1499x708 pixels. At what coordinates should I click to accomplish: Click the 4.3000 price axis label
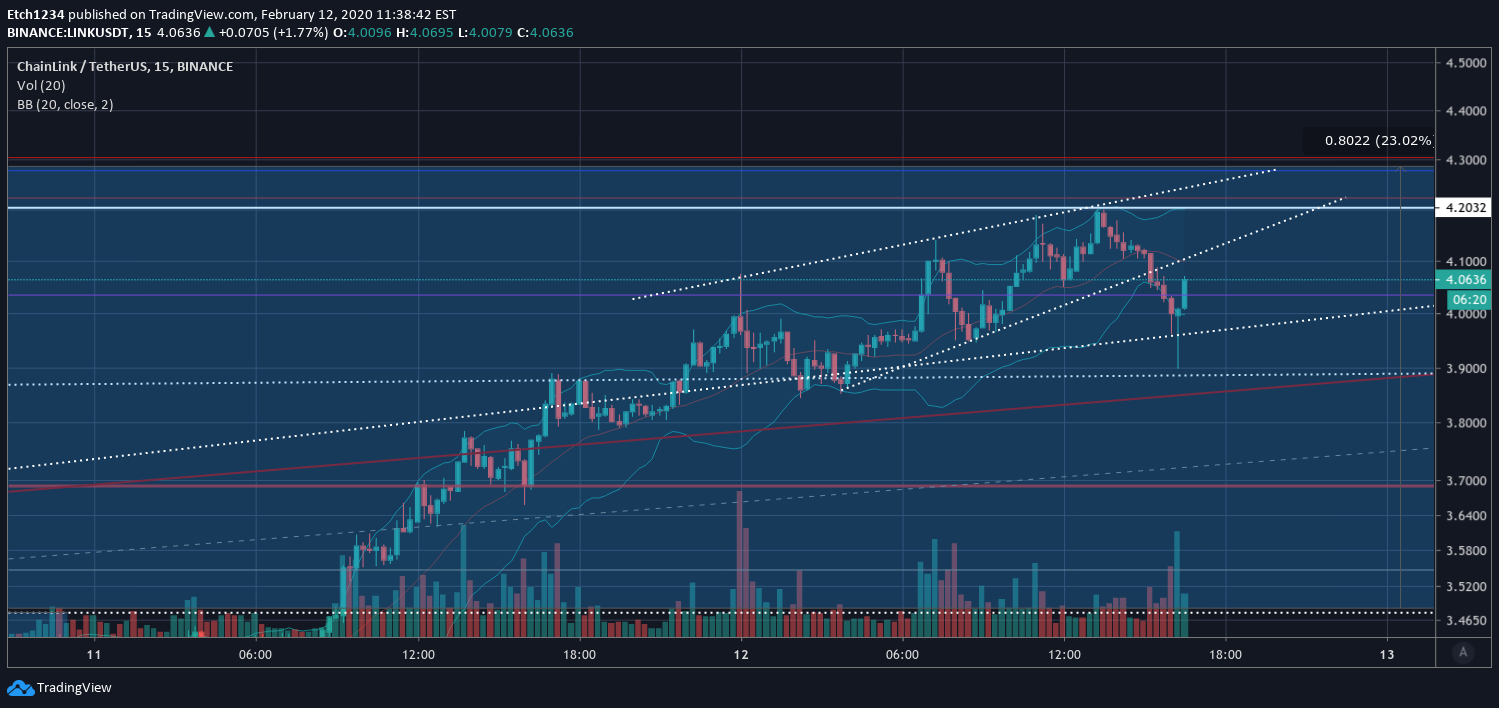(1465, 160)
